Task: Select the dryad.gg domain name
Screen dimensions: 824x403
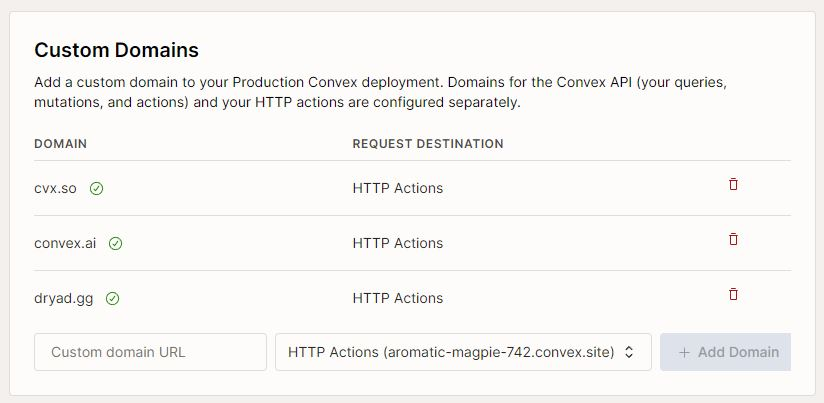Action: (x=63, y=298)
